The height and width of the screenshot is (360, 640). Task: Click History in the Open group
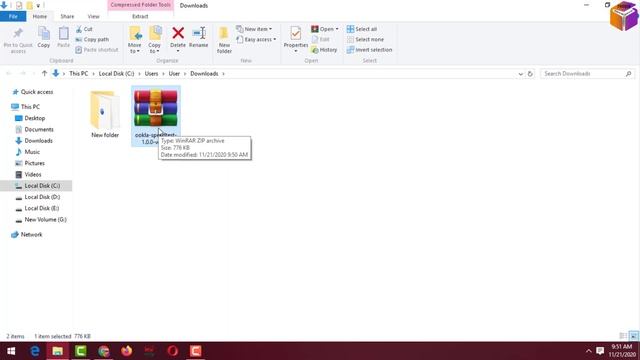point(324,49)
